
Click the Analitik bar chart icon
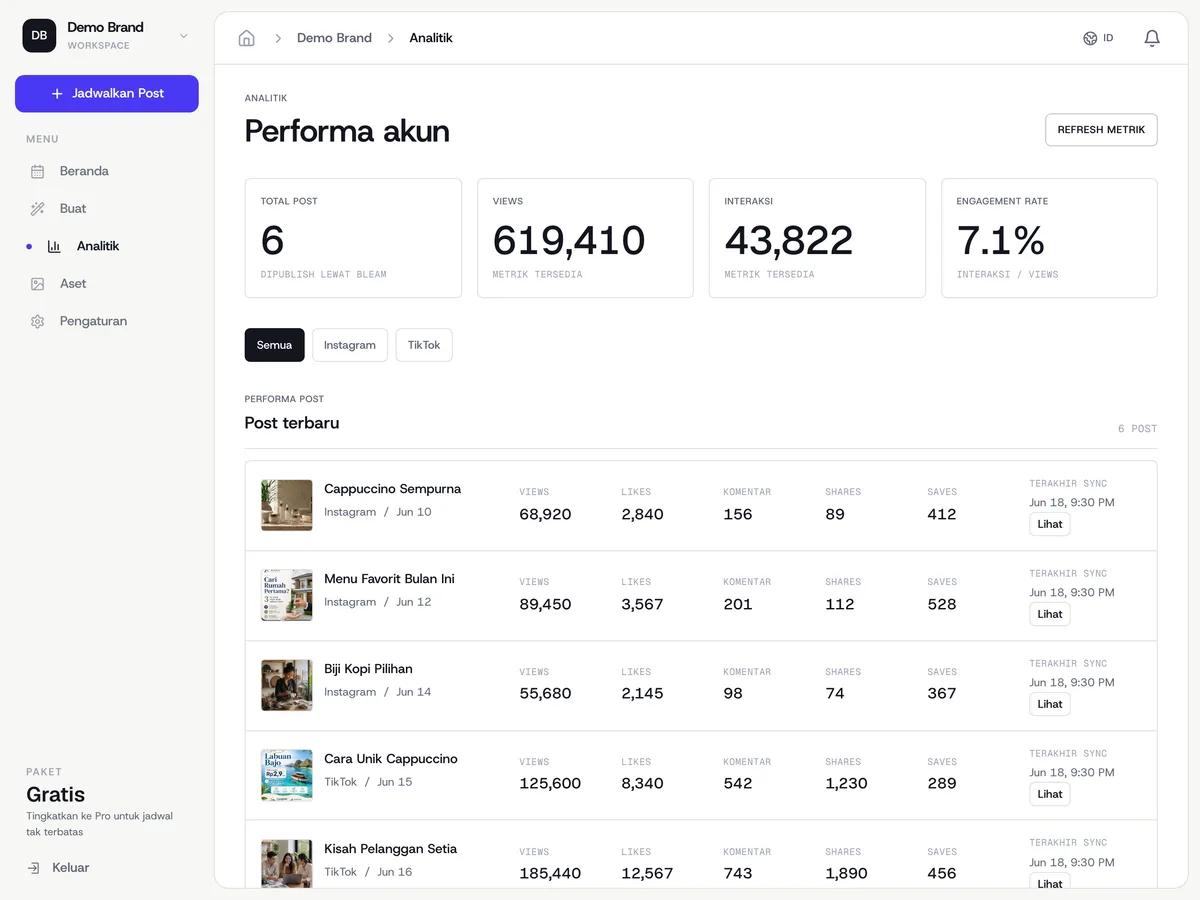[54, 246]
